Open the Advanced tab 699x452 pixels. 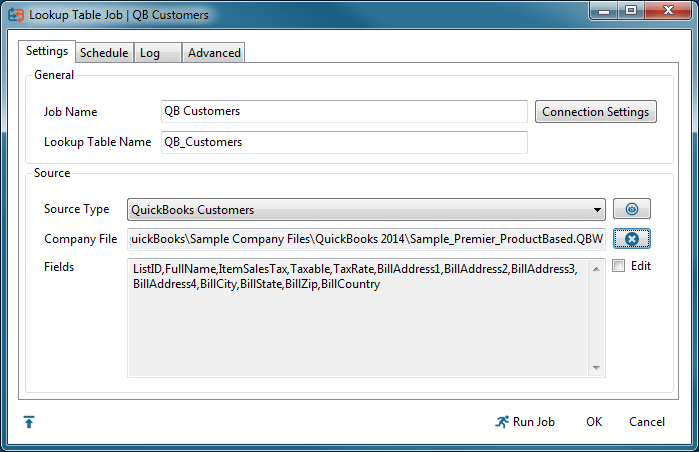point(214,53)
